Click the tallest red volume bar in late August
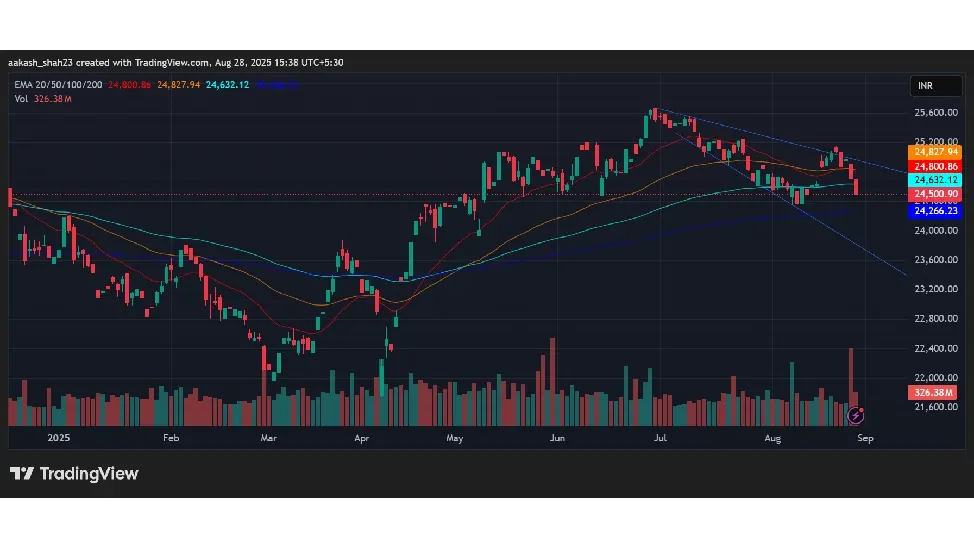974x548 pixels. coord(851,386)
